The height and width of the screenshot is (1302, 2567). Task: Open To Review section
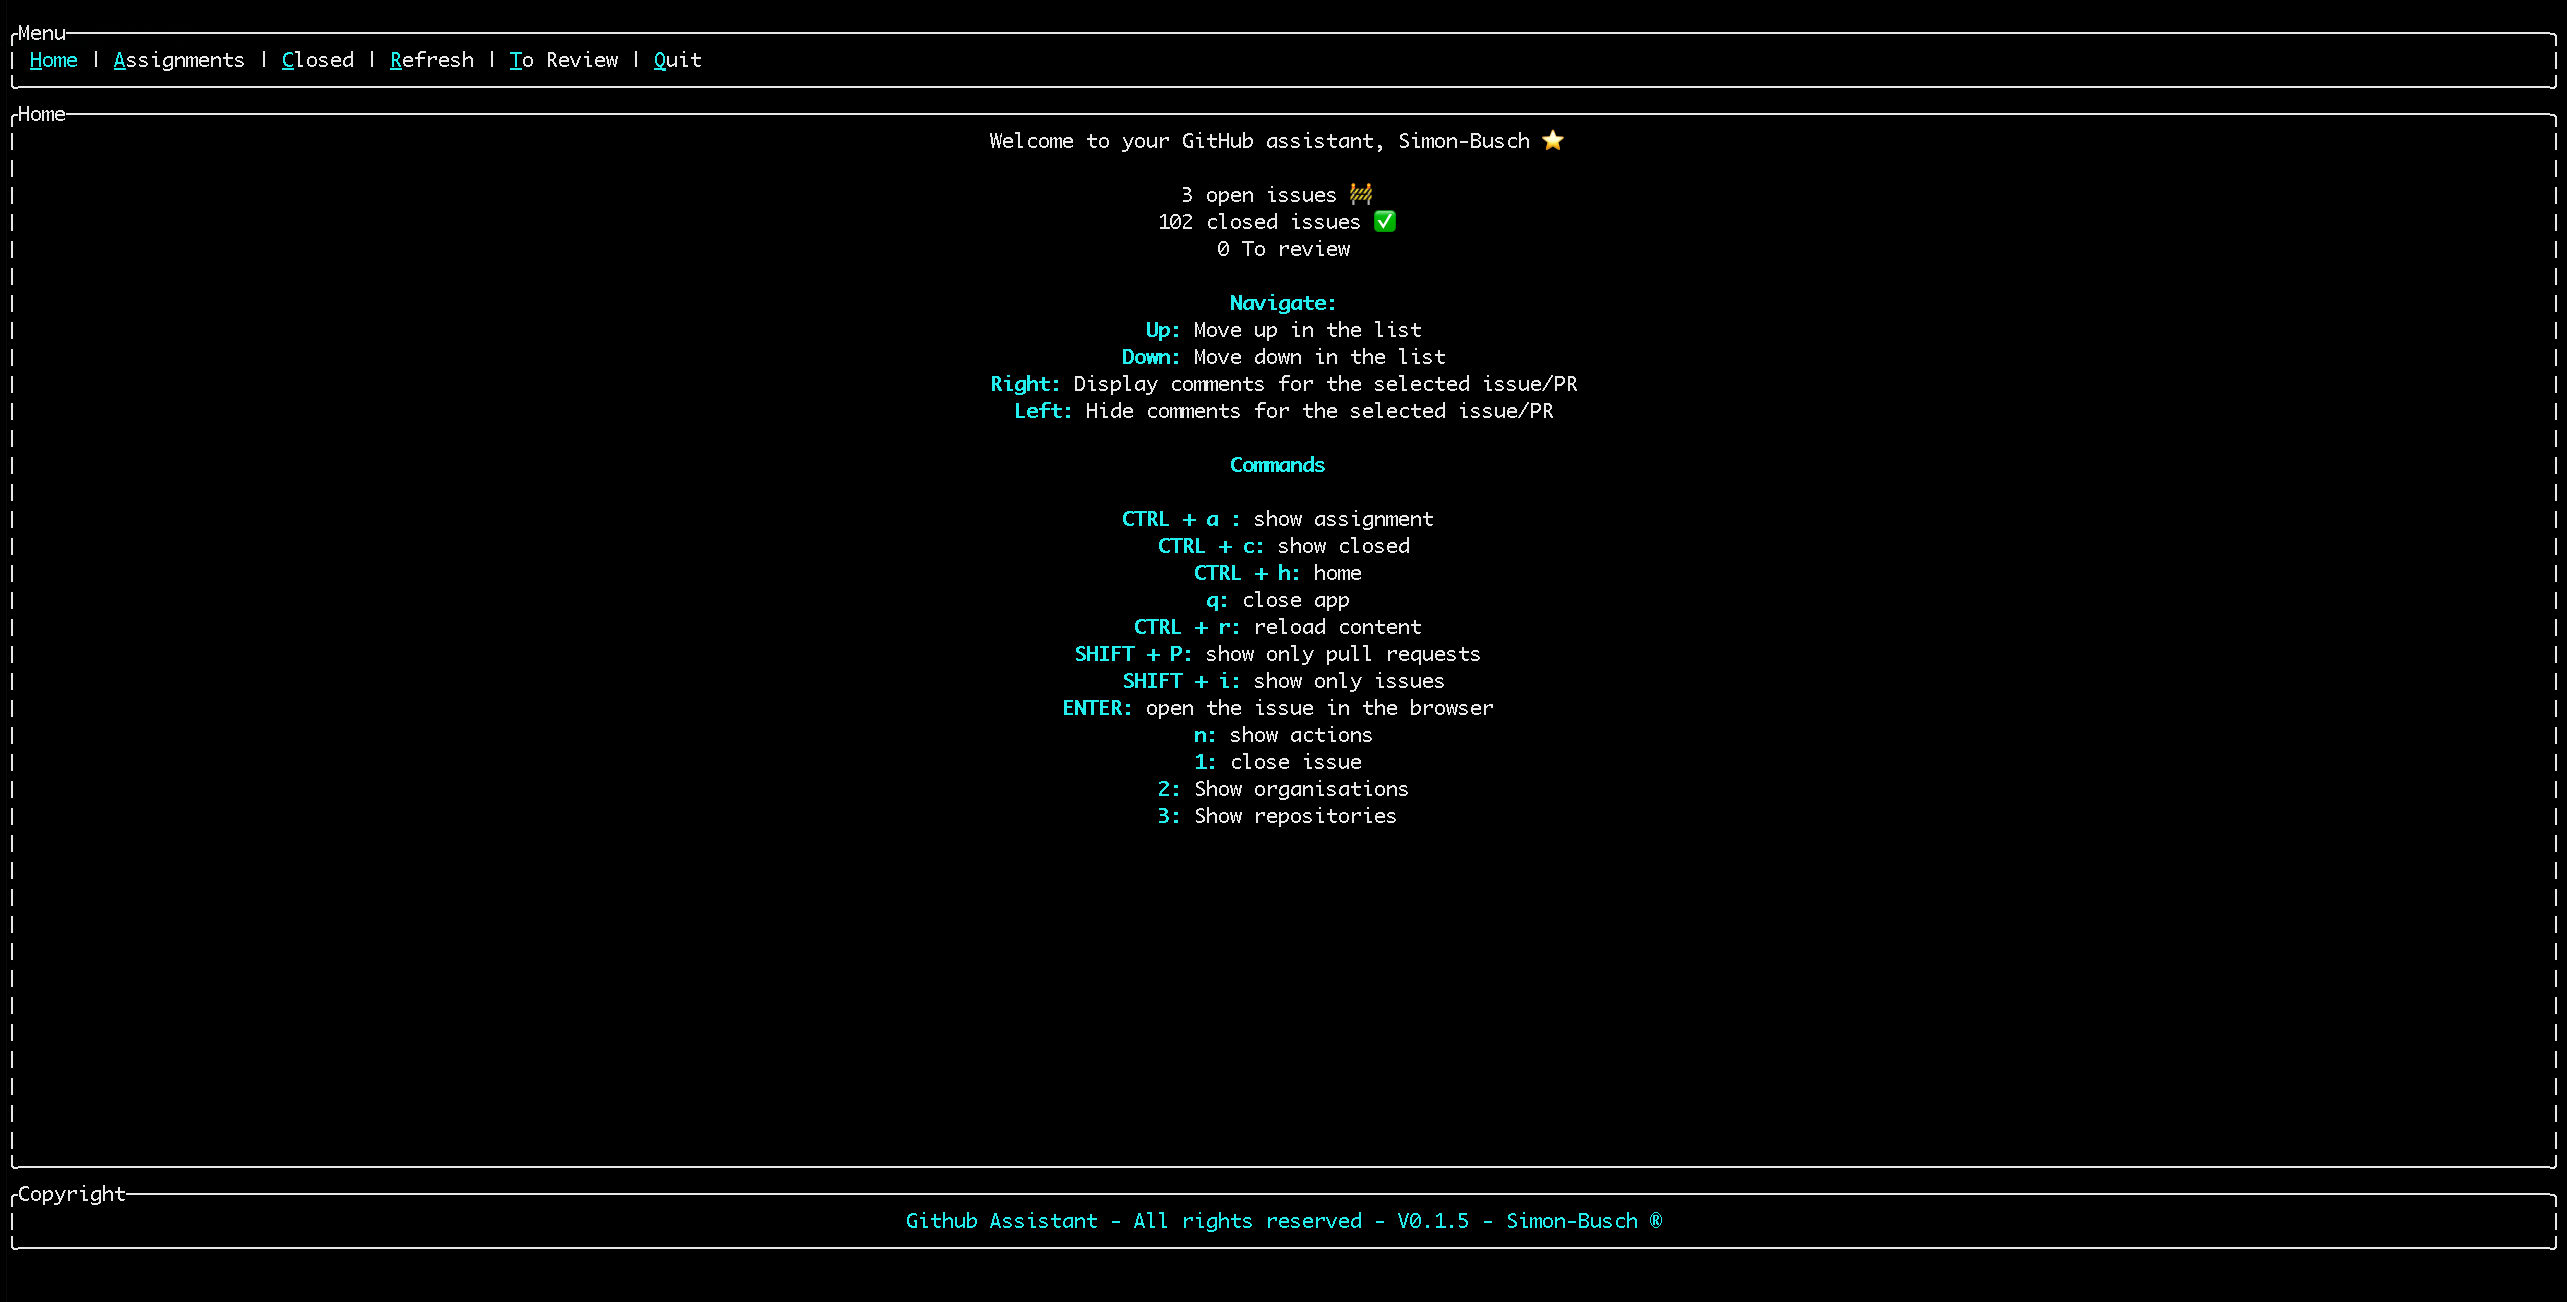pyautogui.click(x=563, y=60)
